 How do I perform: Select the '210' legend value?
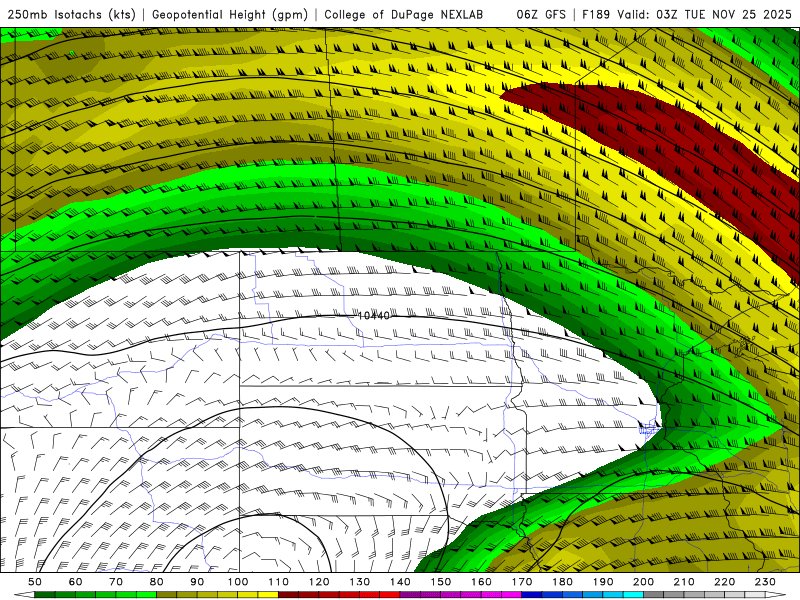click(x=684, y=582)
